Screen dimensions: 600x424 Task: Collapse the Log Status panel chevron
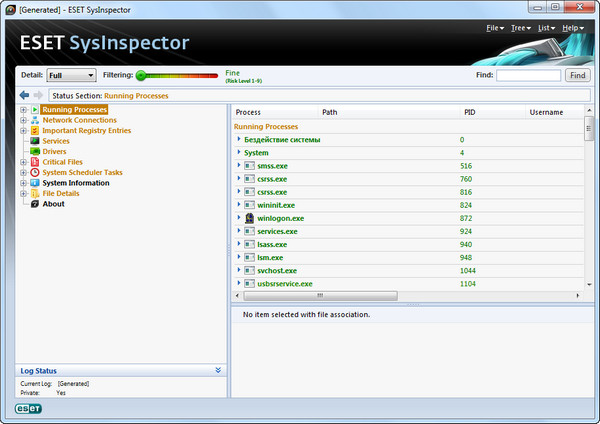218,370
